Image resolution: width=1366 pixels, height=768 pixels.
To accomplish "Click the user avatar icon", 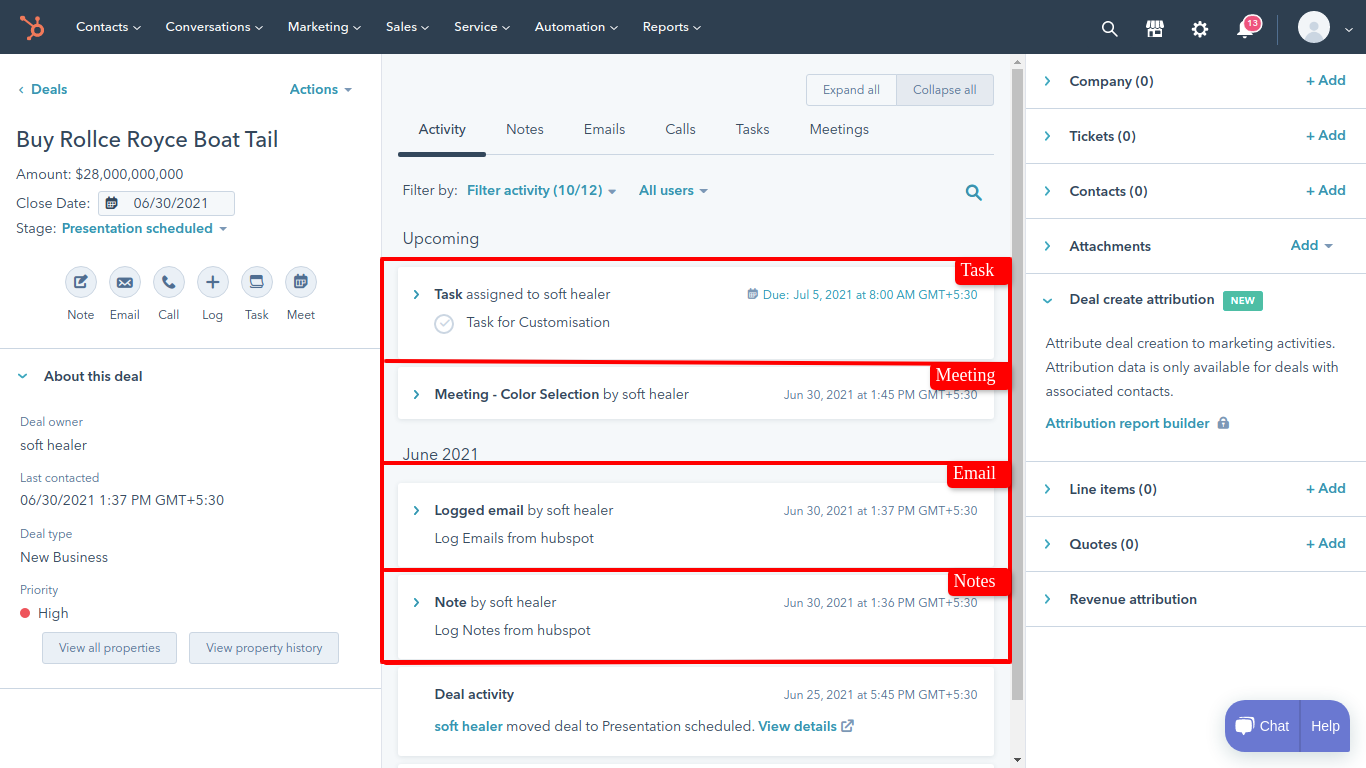I will click(x=1313, y=27).
